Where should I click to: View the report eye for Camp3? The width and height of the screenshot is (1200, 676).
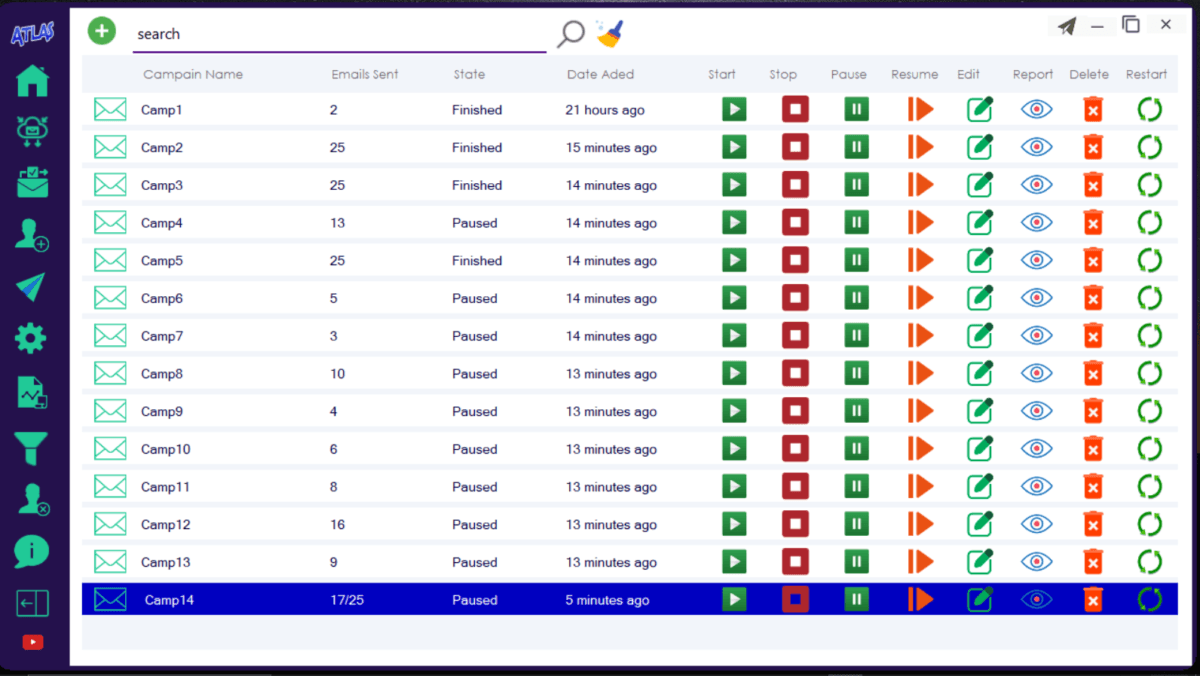[1036, 184]
